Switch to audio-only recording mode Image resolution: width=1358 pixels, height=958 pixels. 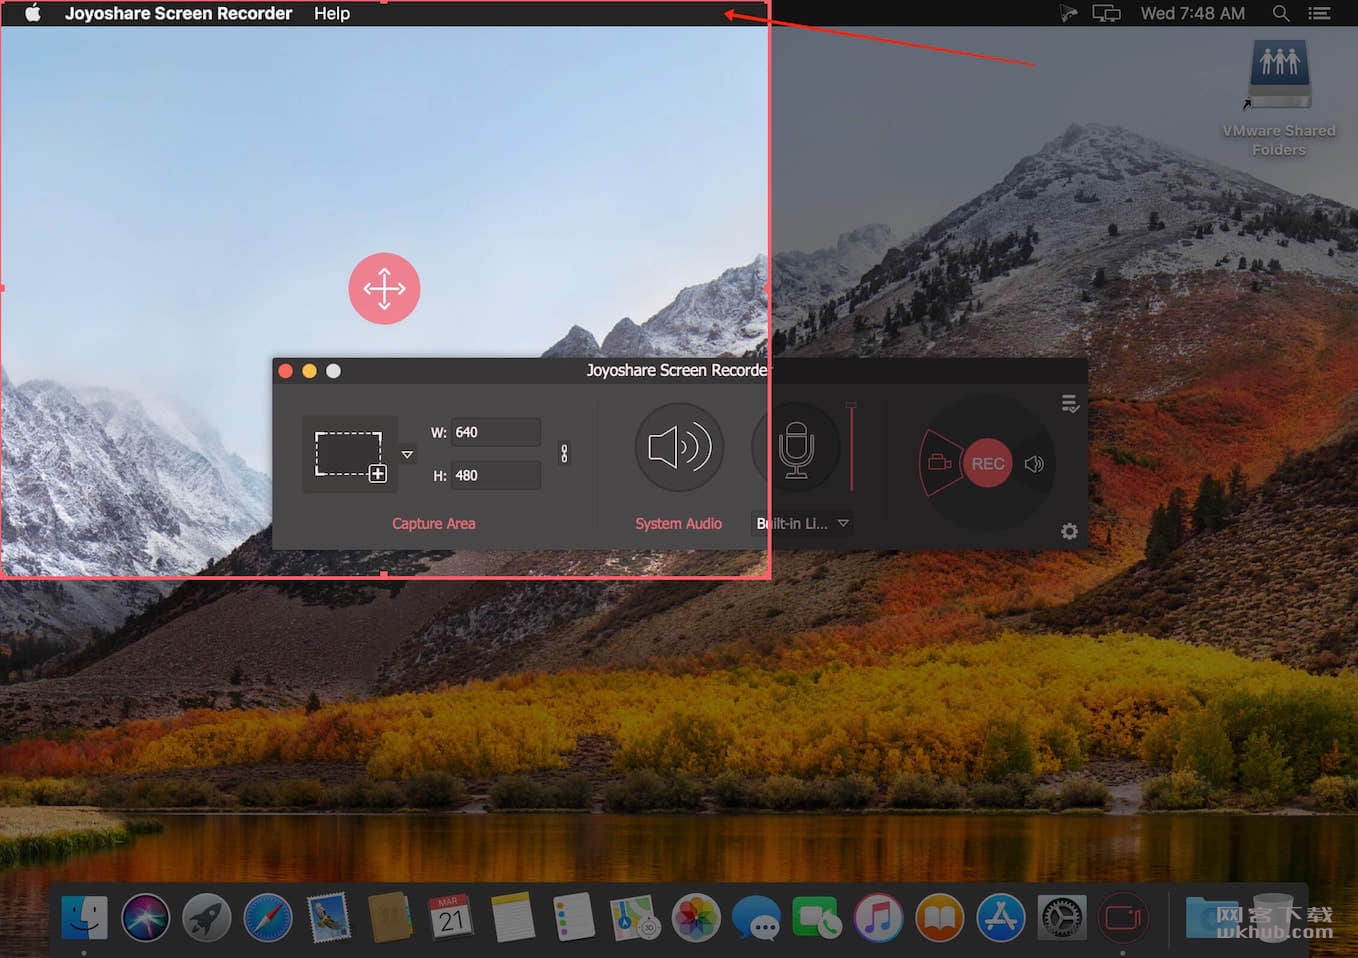tap(1035, 464)
